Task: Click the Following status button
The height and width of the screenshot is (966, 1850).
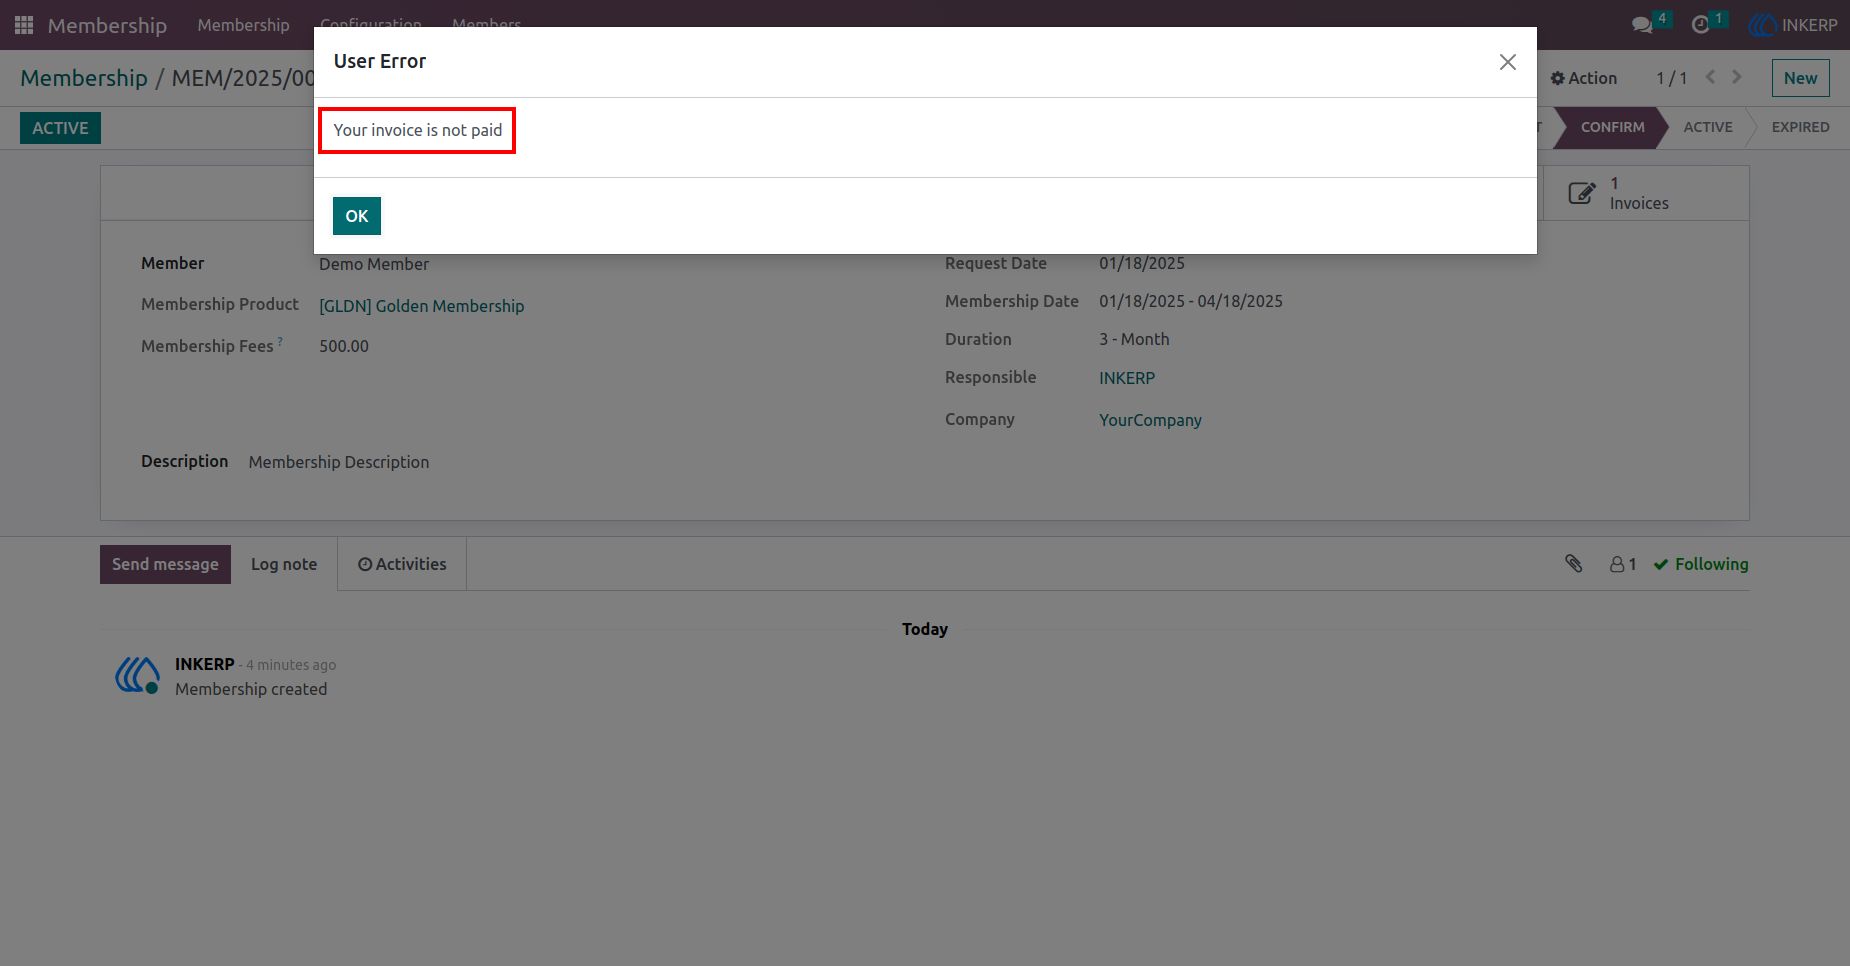Action: pyautogui.click(x=1701, y=564)
